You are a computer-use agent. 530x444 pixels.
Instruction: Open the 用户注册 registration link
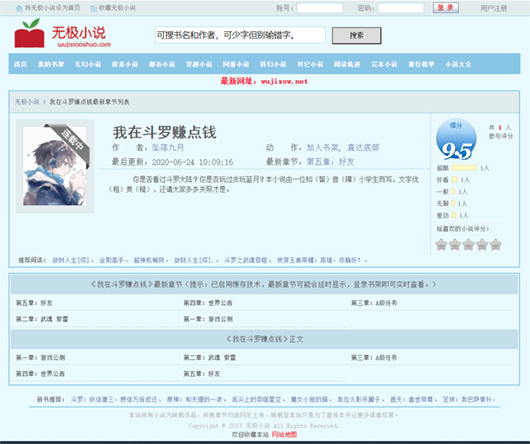[x=493, y=8]
